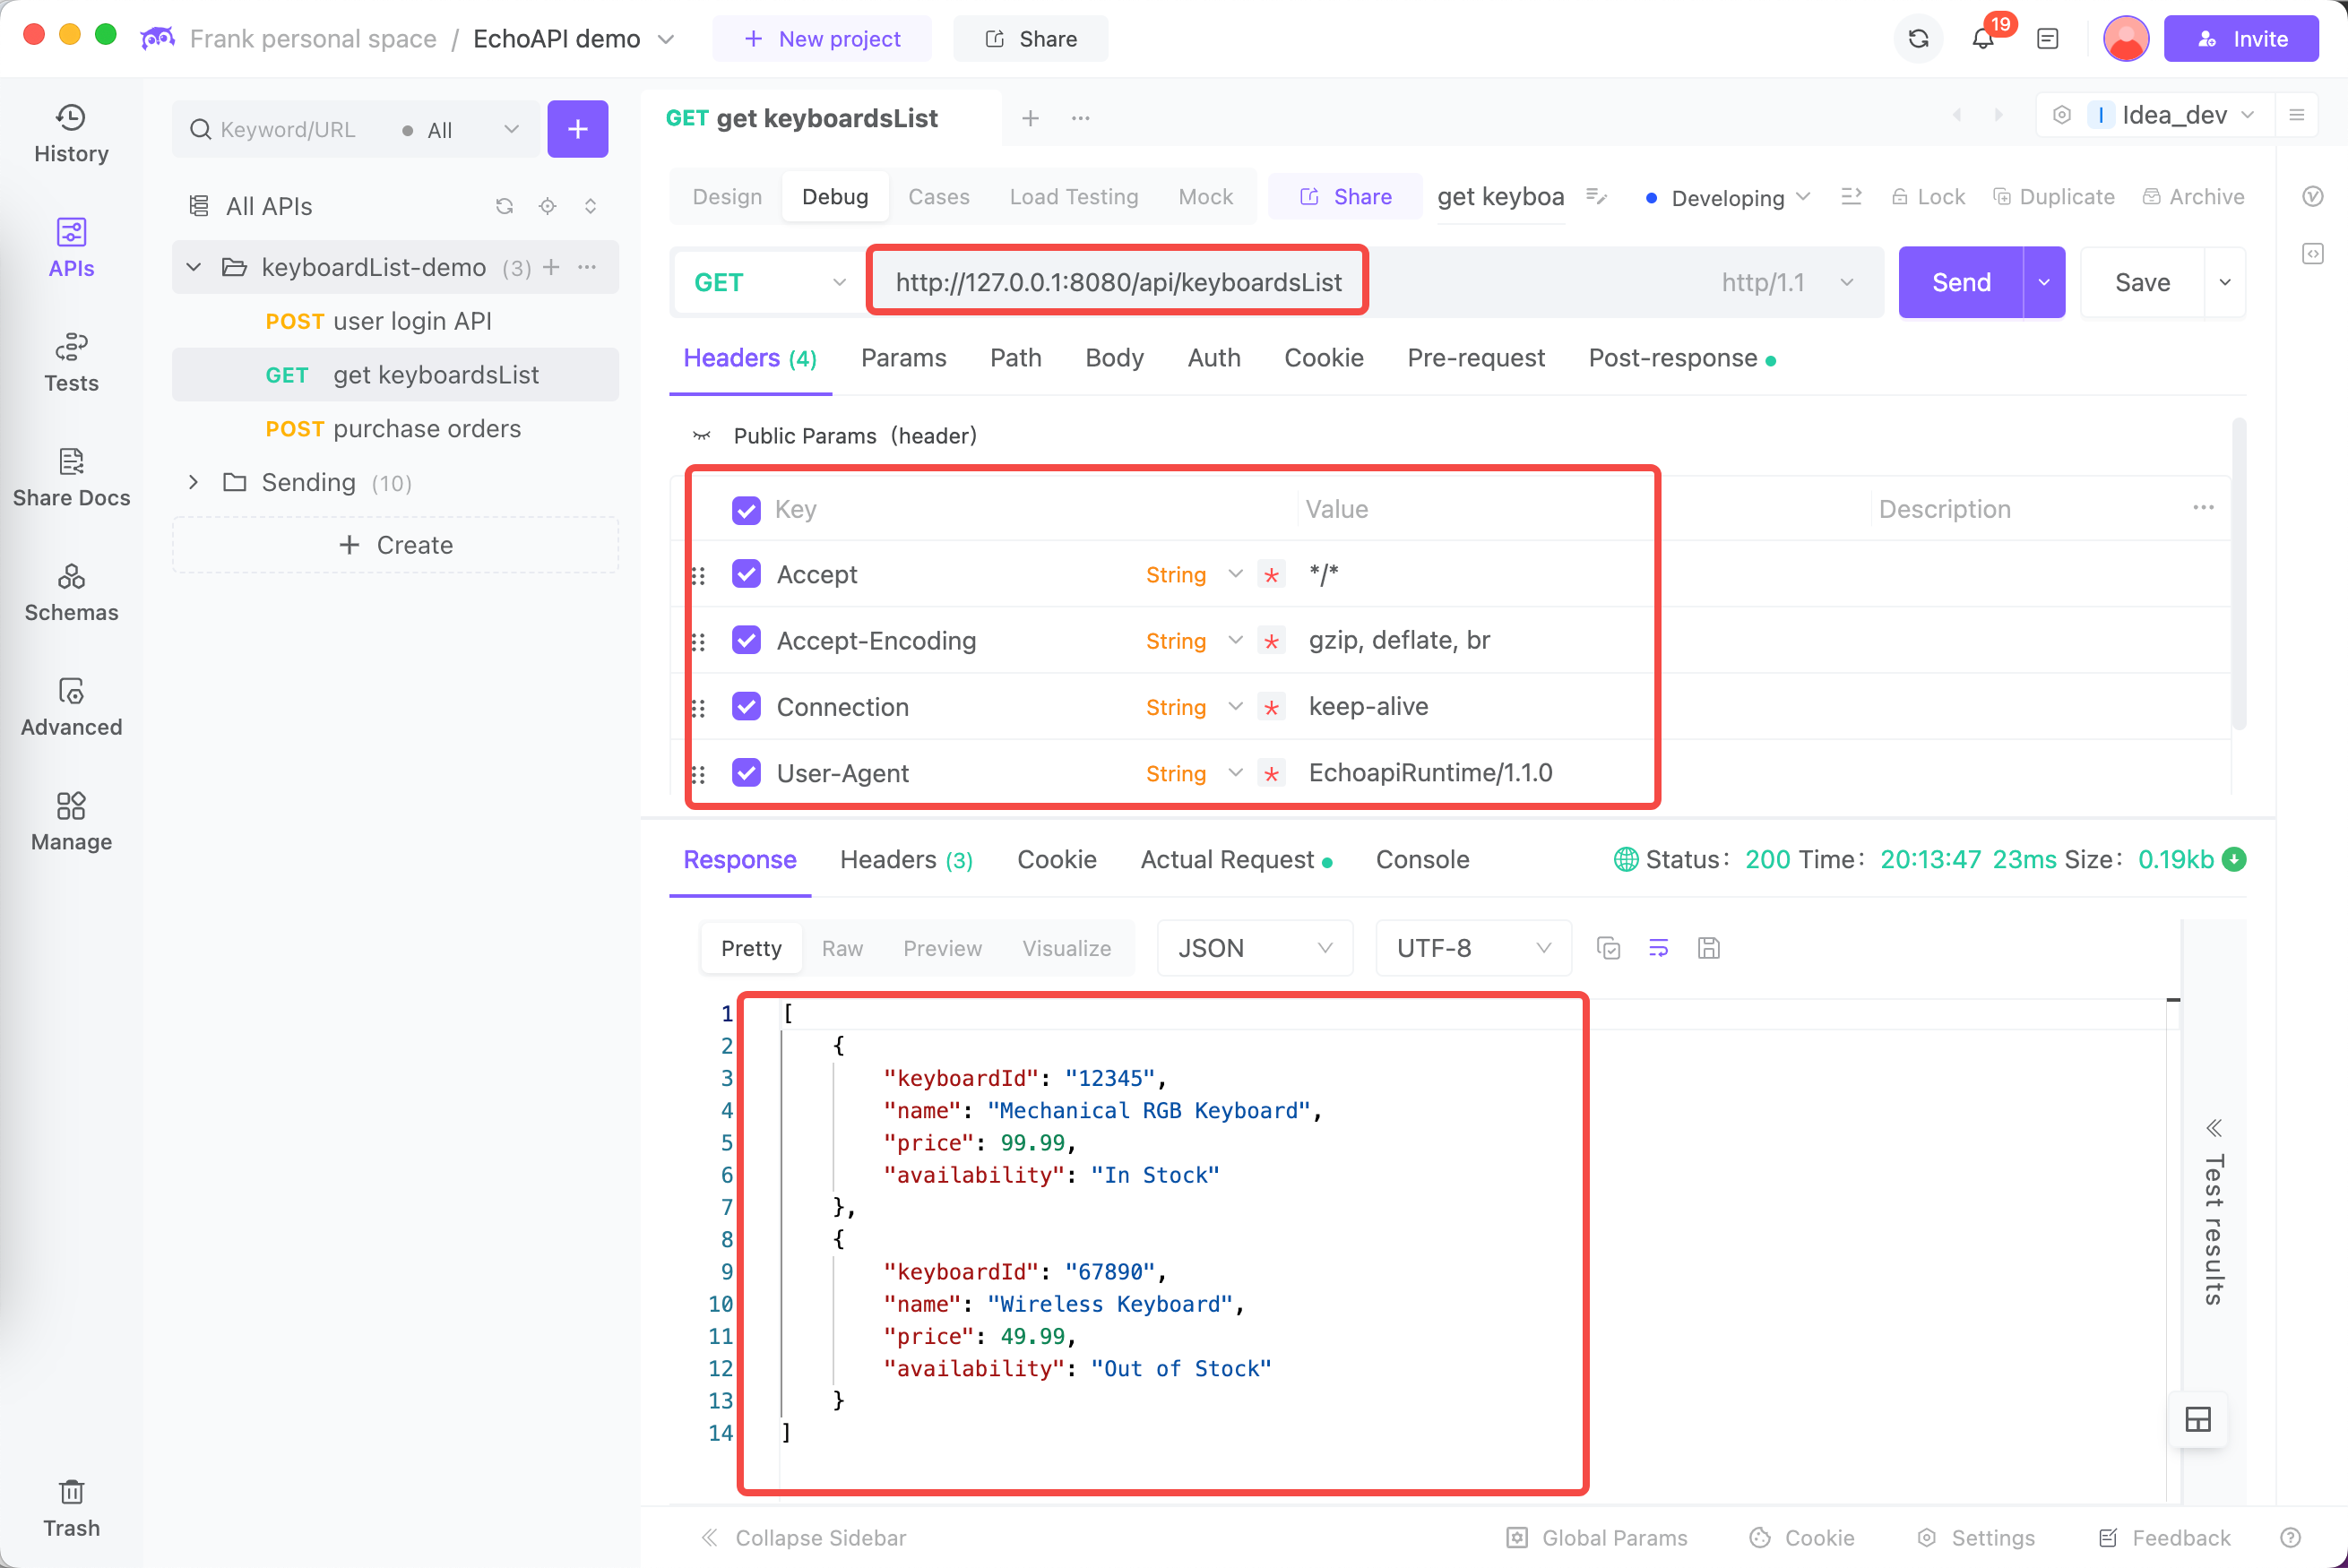Click the Share icon to share API
This screenshot has width=2348, height=1568.
[x=1345, y=196]
